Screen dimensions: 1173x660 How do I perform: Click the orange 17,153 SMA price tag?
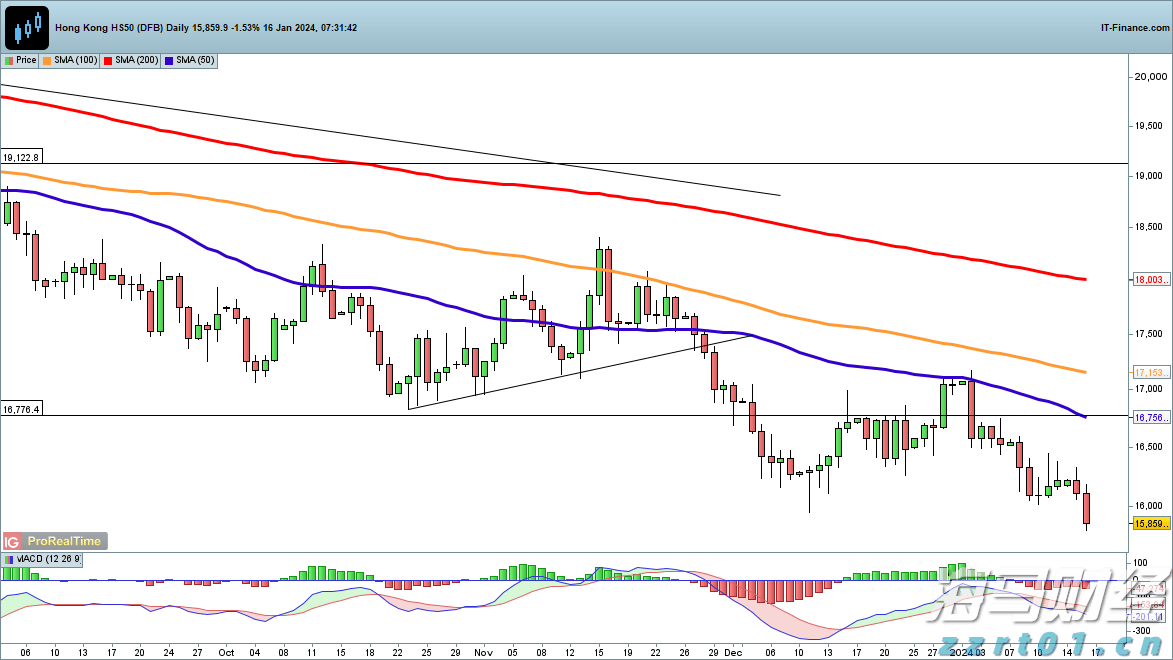(1148, 372)
